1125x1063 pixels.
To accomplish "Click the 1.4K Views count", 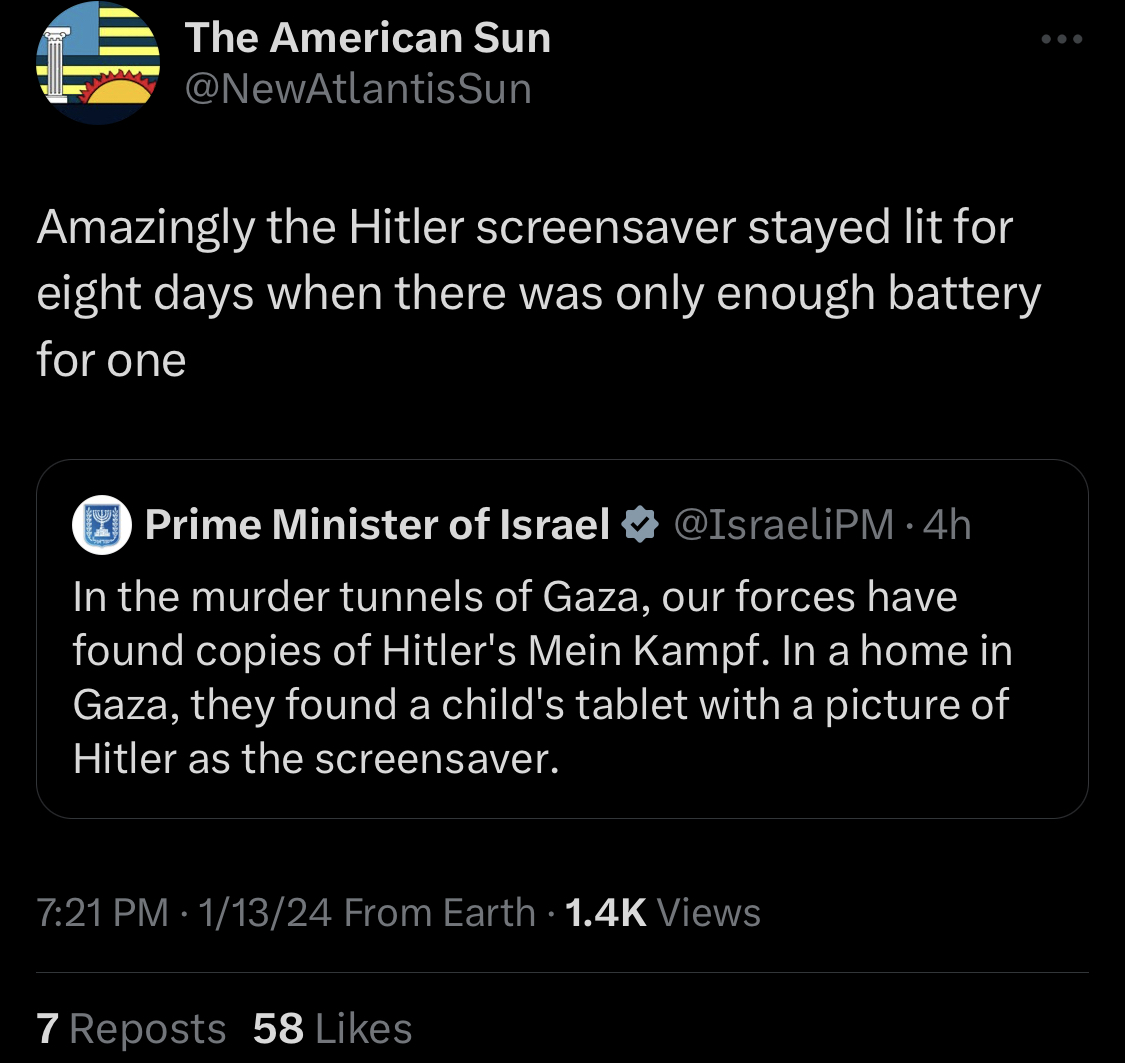I will [662, 912].
